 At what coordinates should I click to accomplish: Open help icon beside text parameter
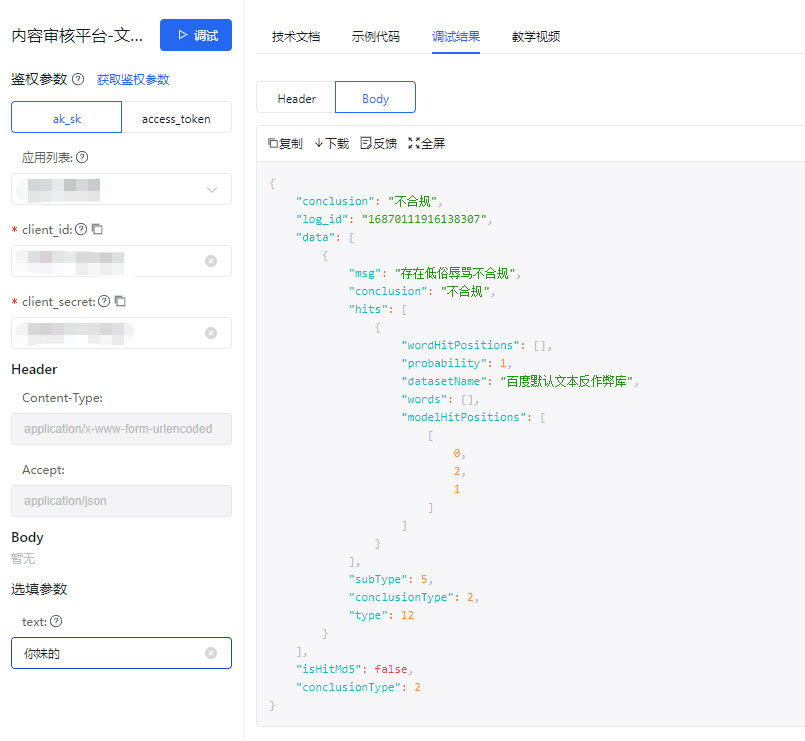coord(56,621)
